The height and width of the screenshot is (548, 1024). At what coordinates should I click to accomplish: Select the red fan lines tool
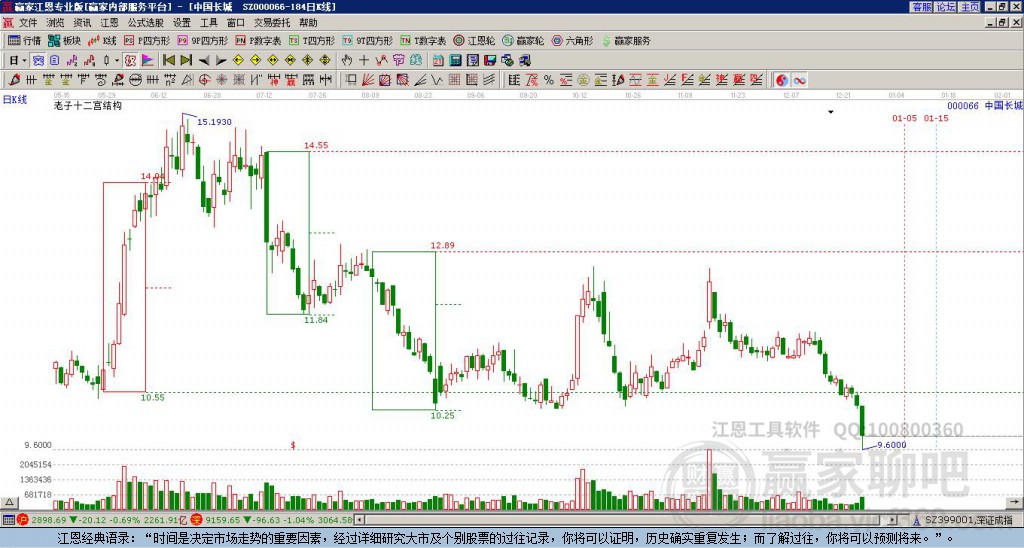368,80
